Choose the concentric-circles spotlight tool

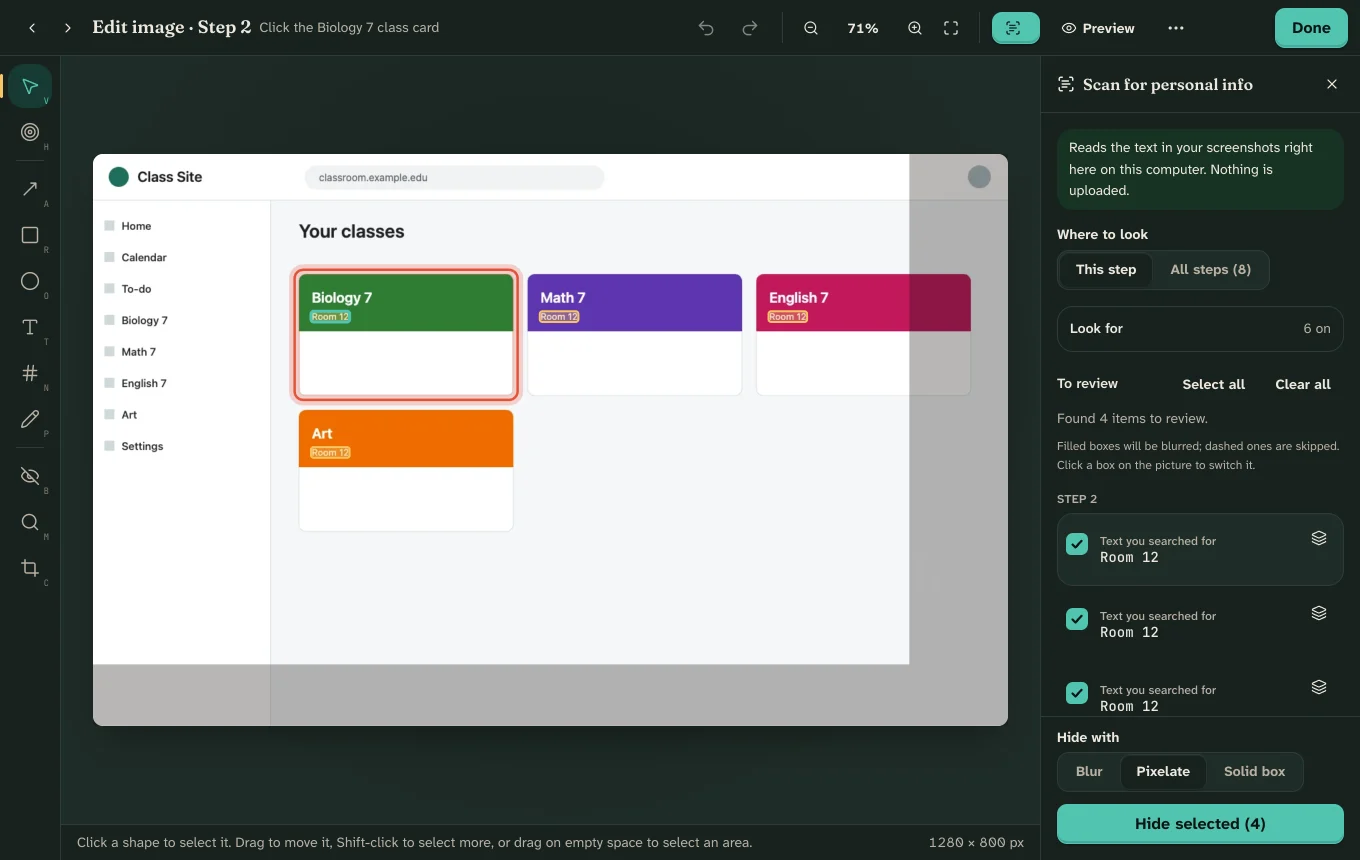30,132
